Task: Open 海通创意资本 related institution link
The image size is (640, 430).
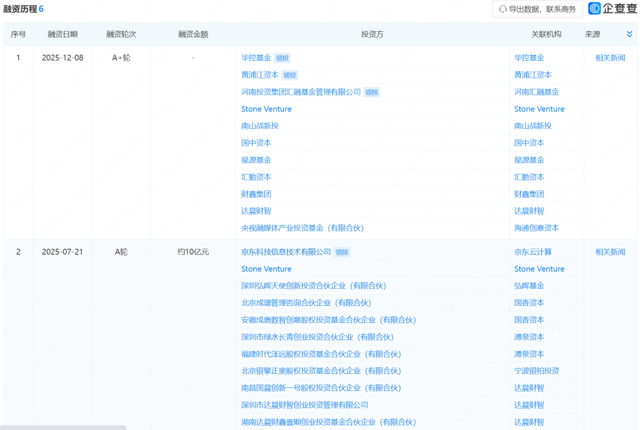Action: (536, 228)
